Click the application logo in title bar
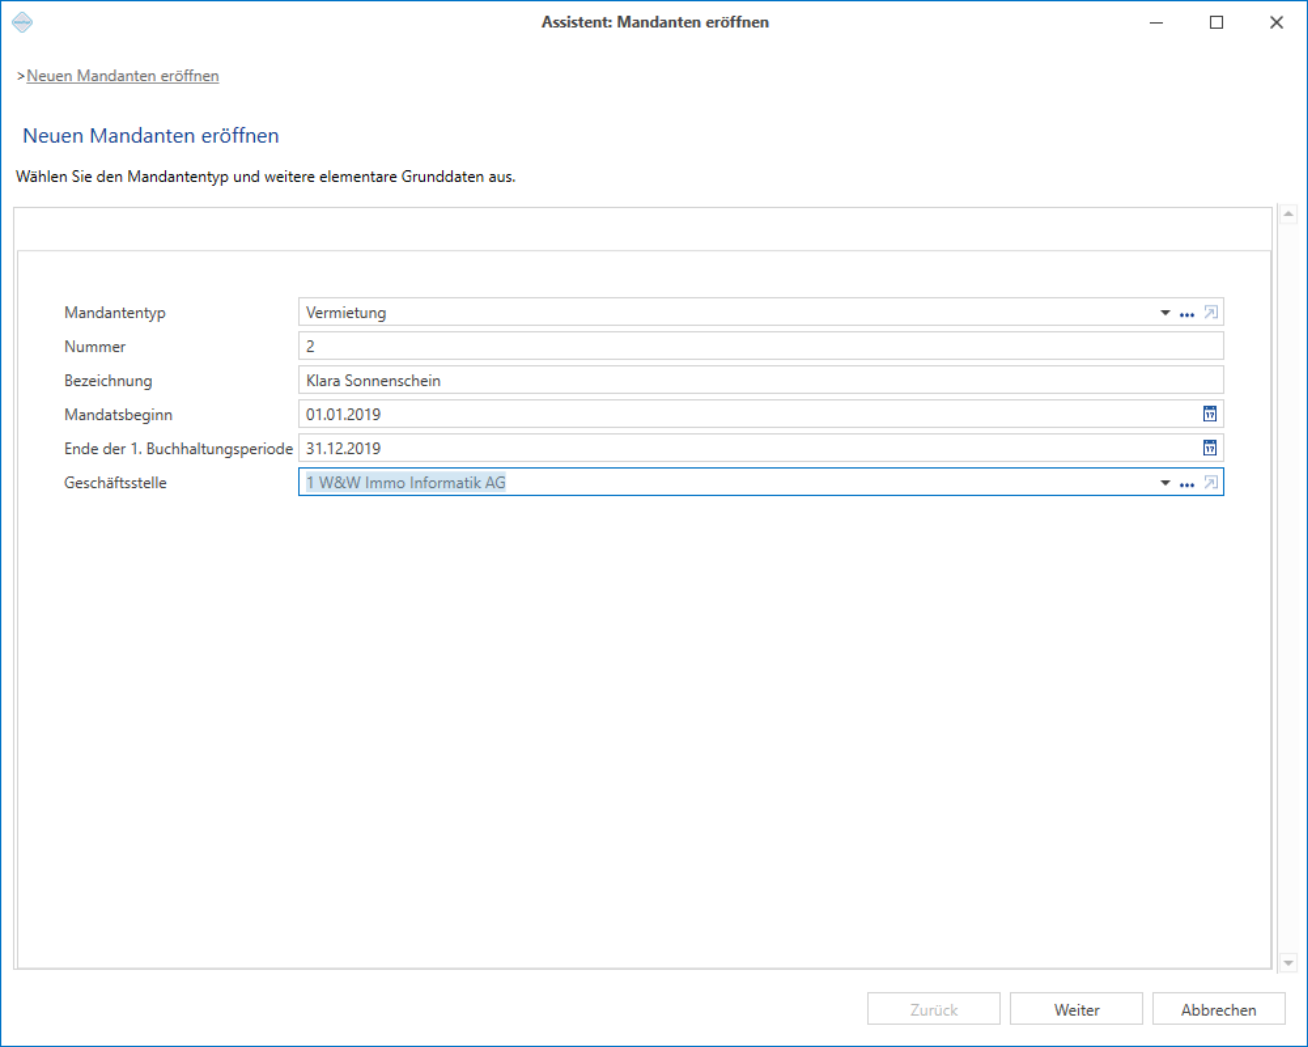Viewport: 1308px width, 1047px height. click(x=22, y=22)
